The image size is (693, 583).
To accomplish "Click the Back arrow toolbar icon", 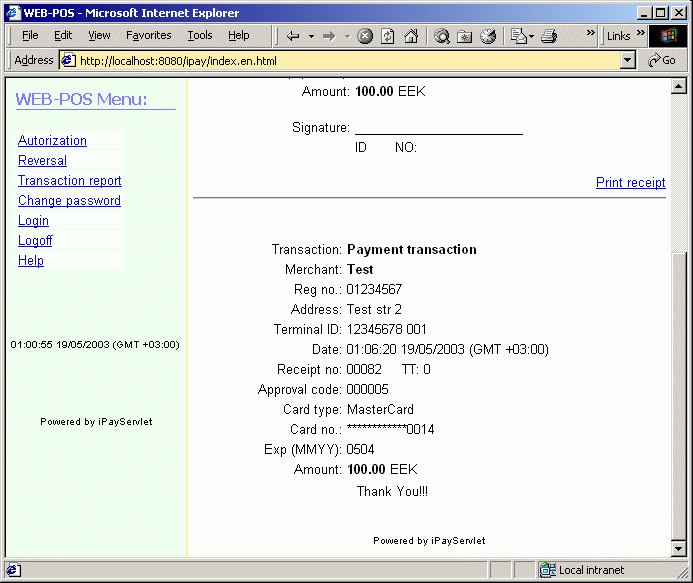I will pos(293,36).
